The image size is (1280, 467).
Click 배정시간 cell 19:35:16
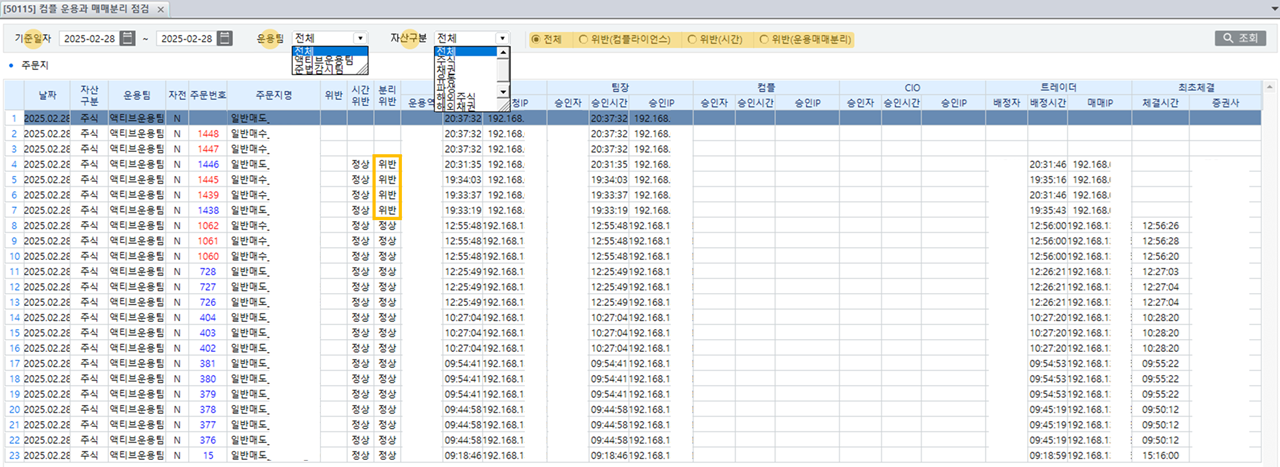(x=1048, y=179)
